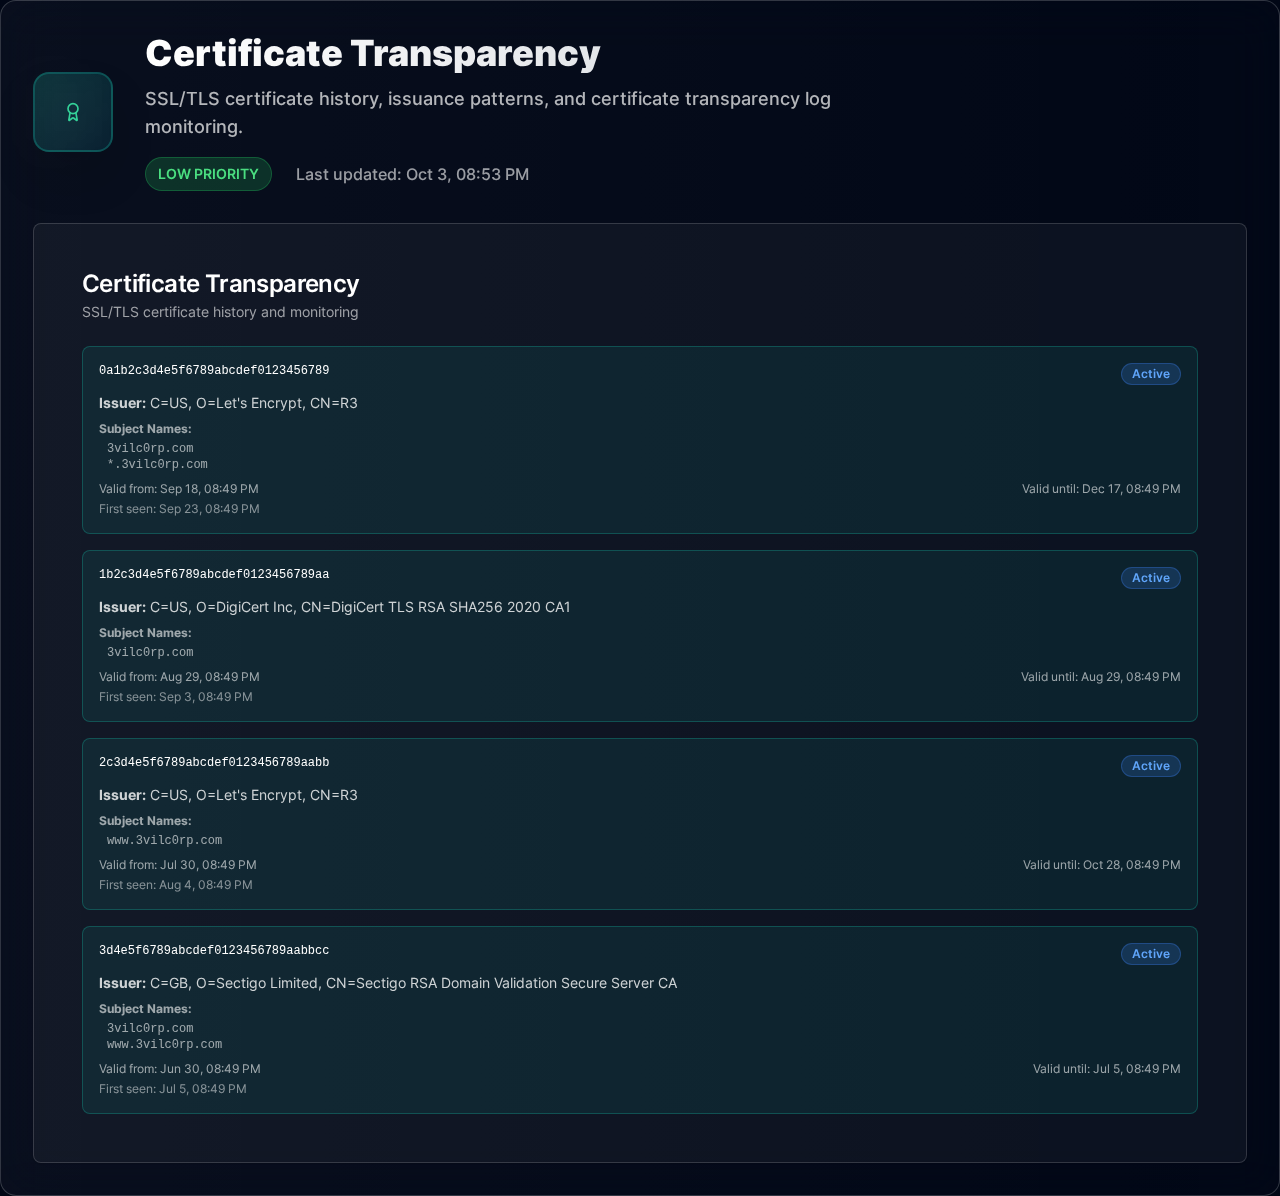This screenshot has height=1196, width=1280.
Task: Click the certificate ribbon icon in header
Action: (x=73, y=112)
